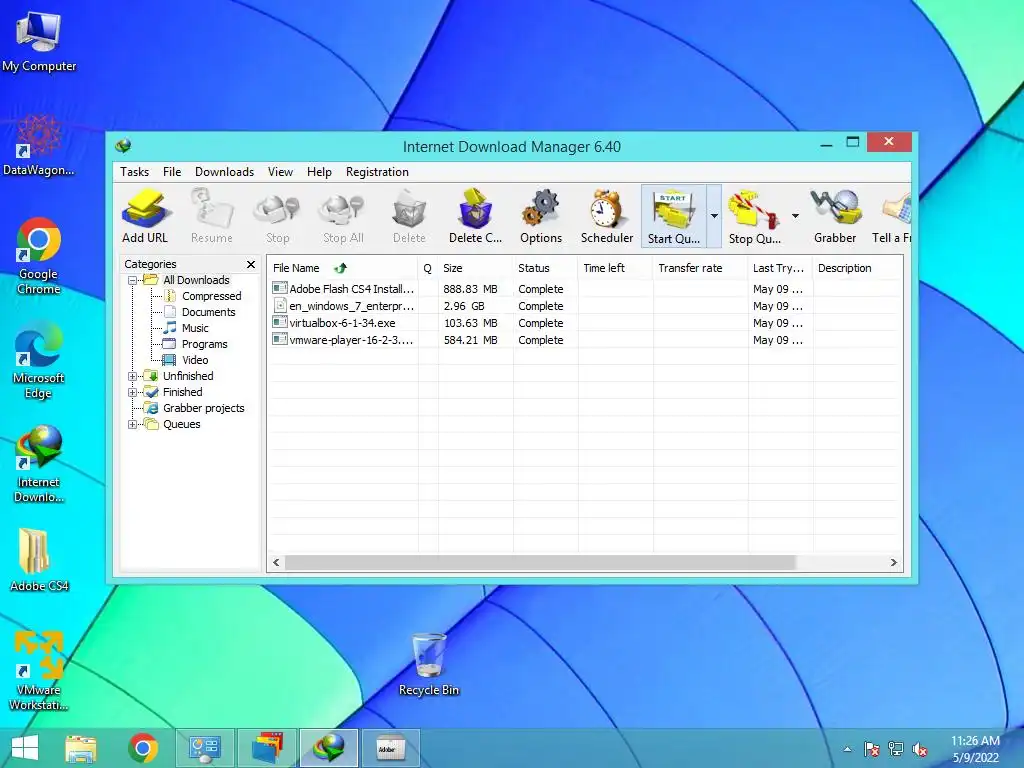The height and width of the screenshot is (768, 1024).
Task: Click the muted volume tray icon
Action: coord(920,749)
